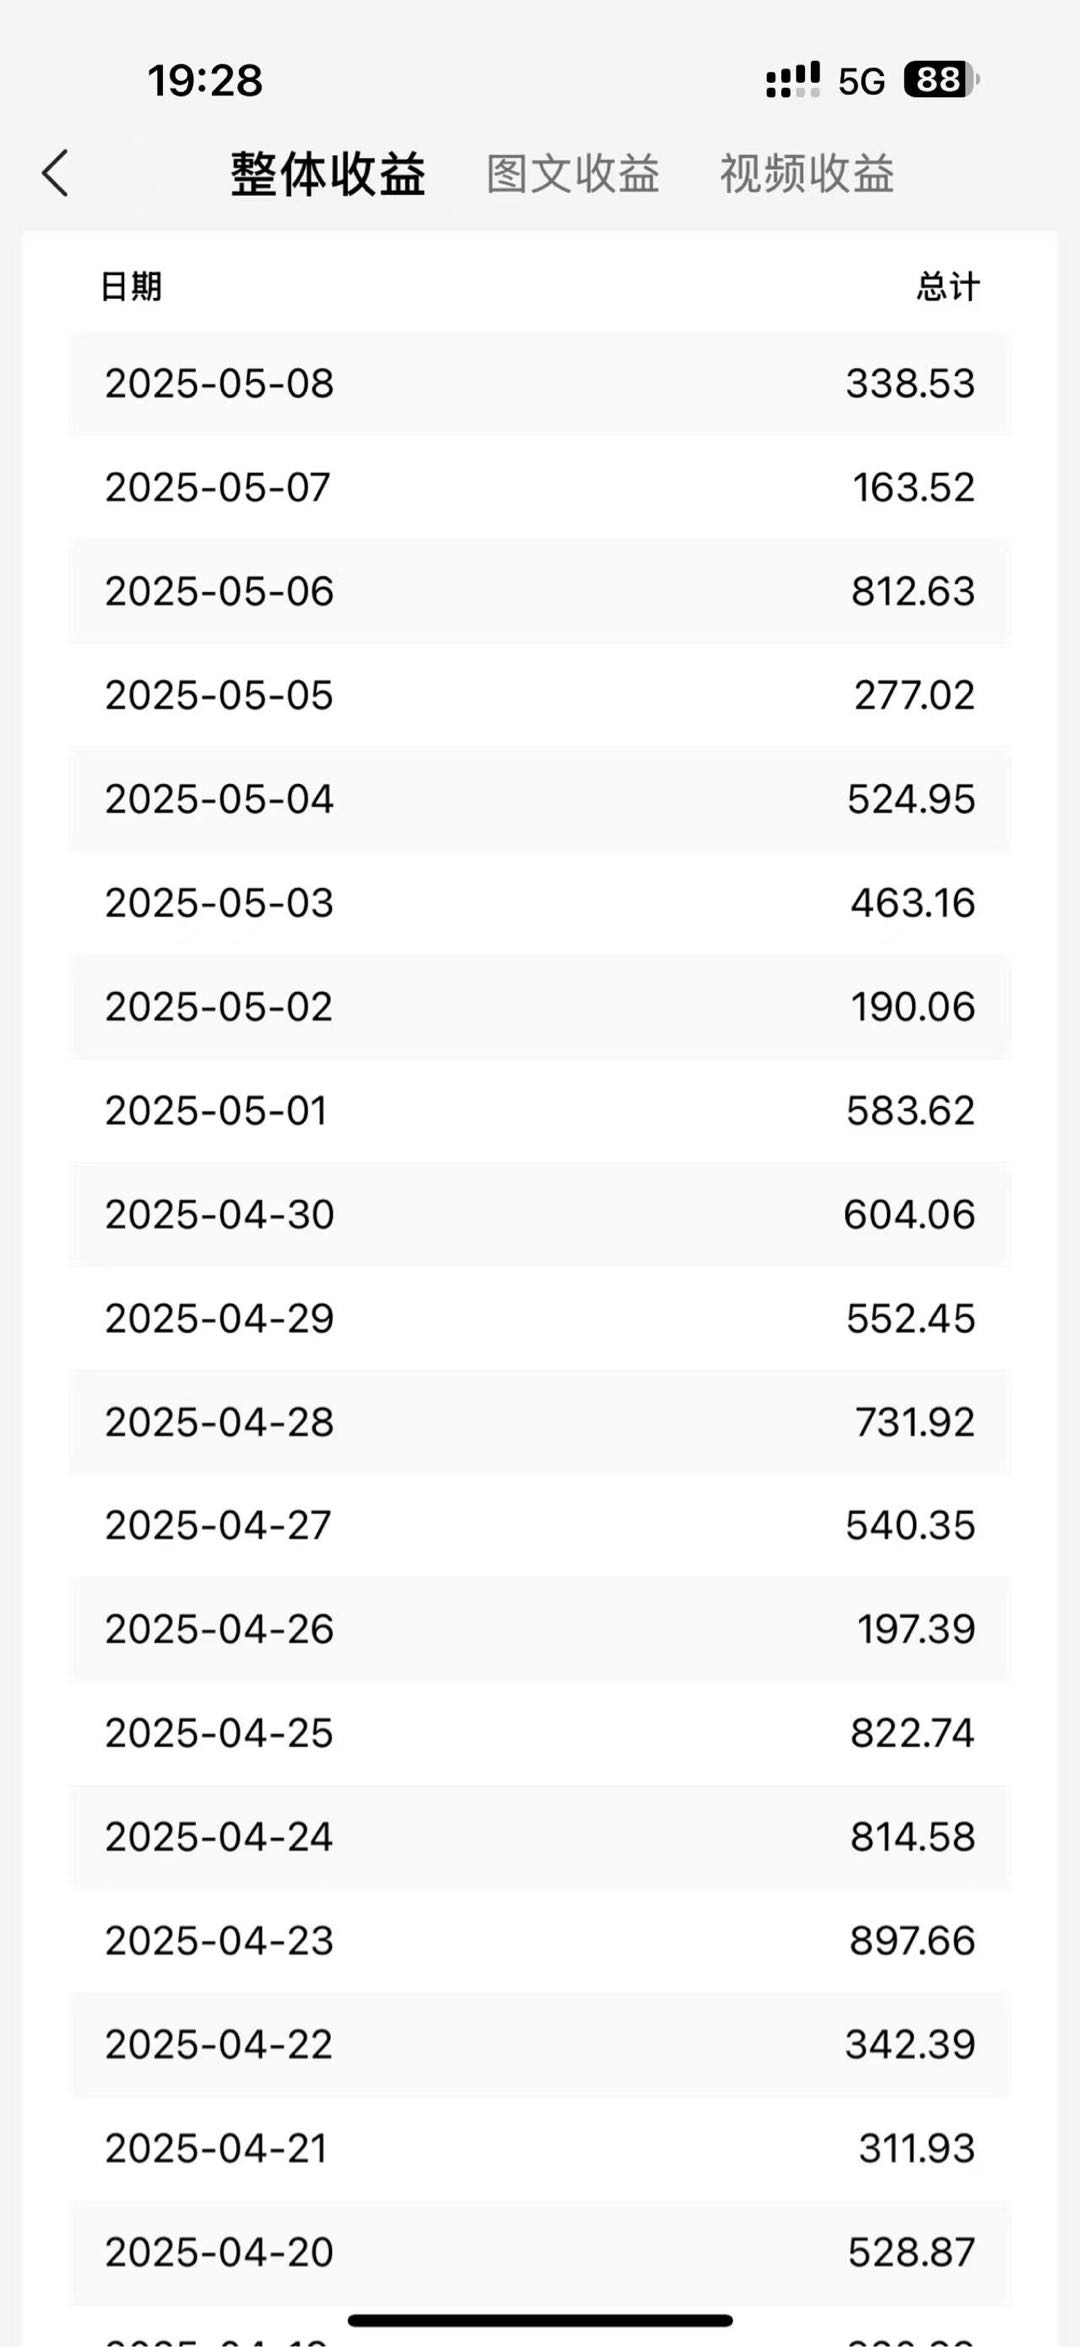
Task: Tap the 5G network indicator
Action: click(x=861, y=81)
